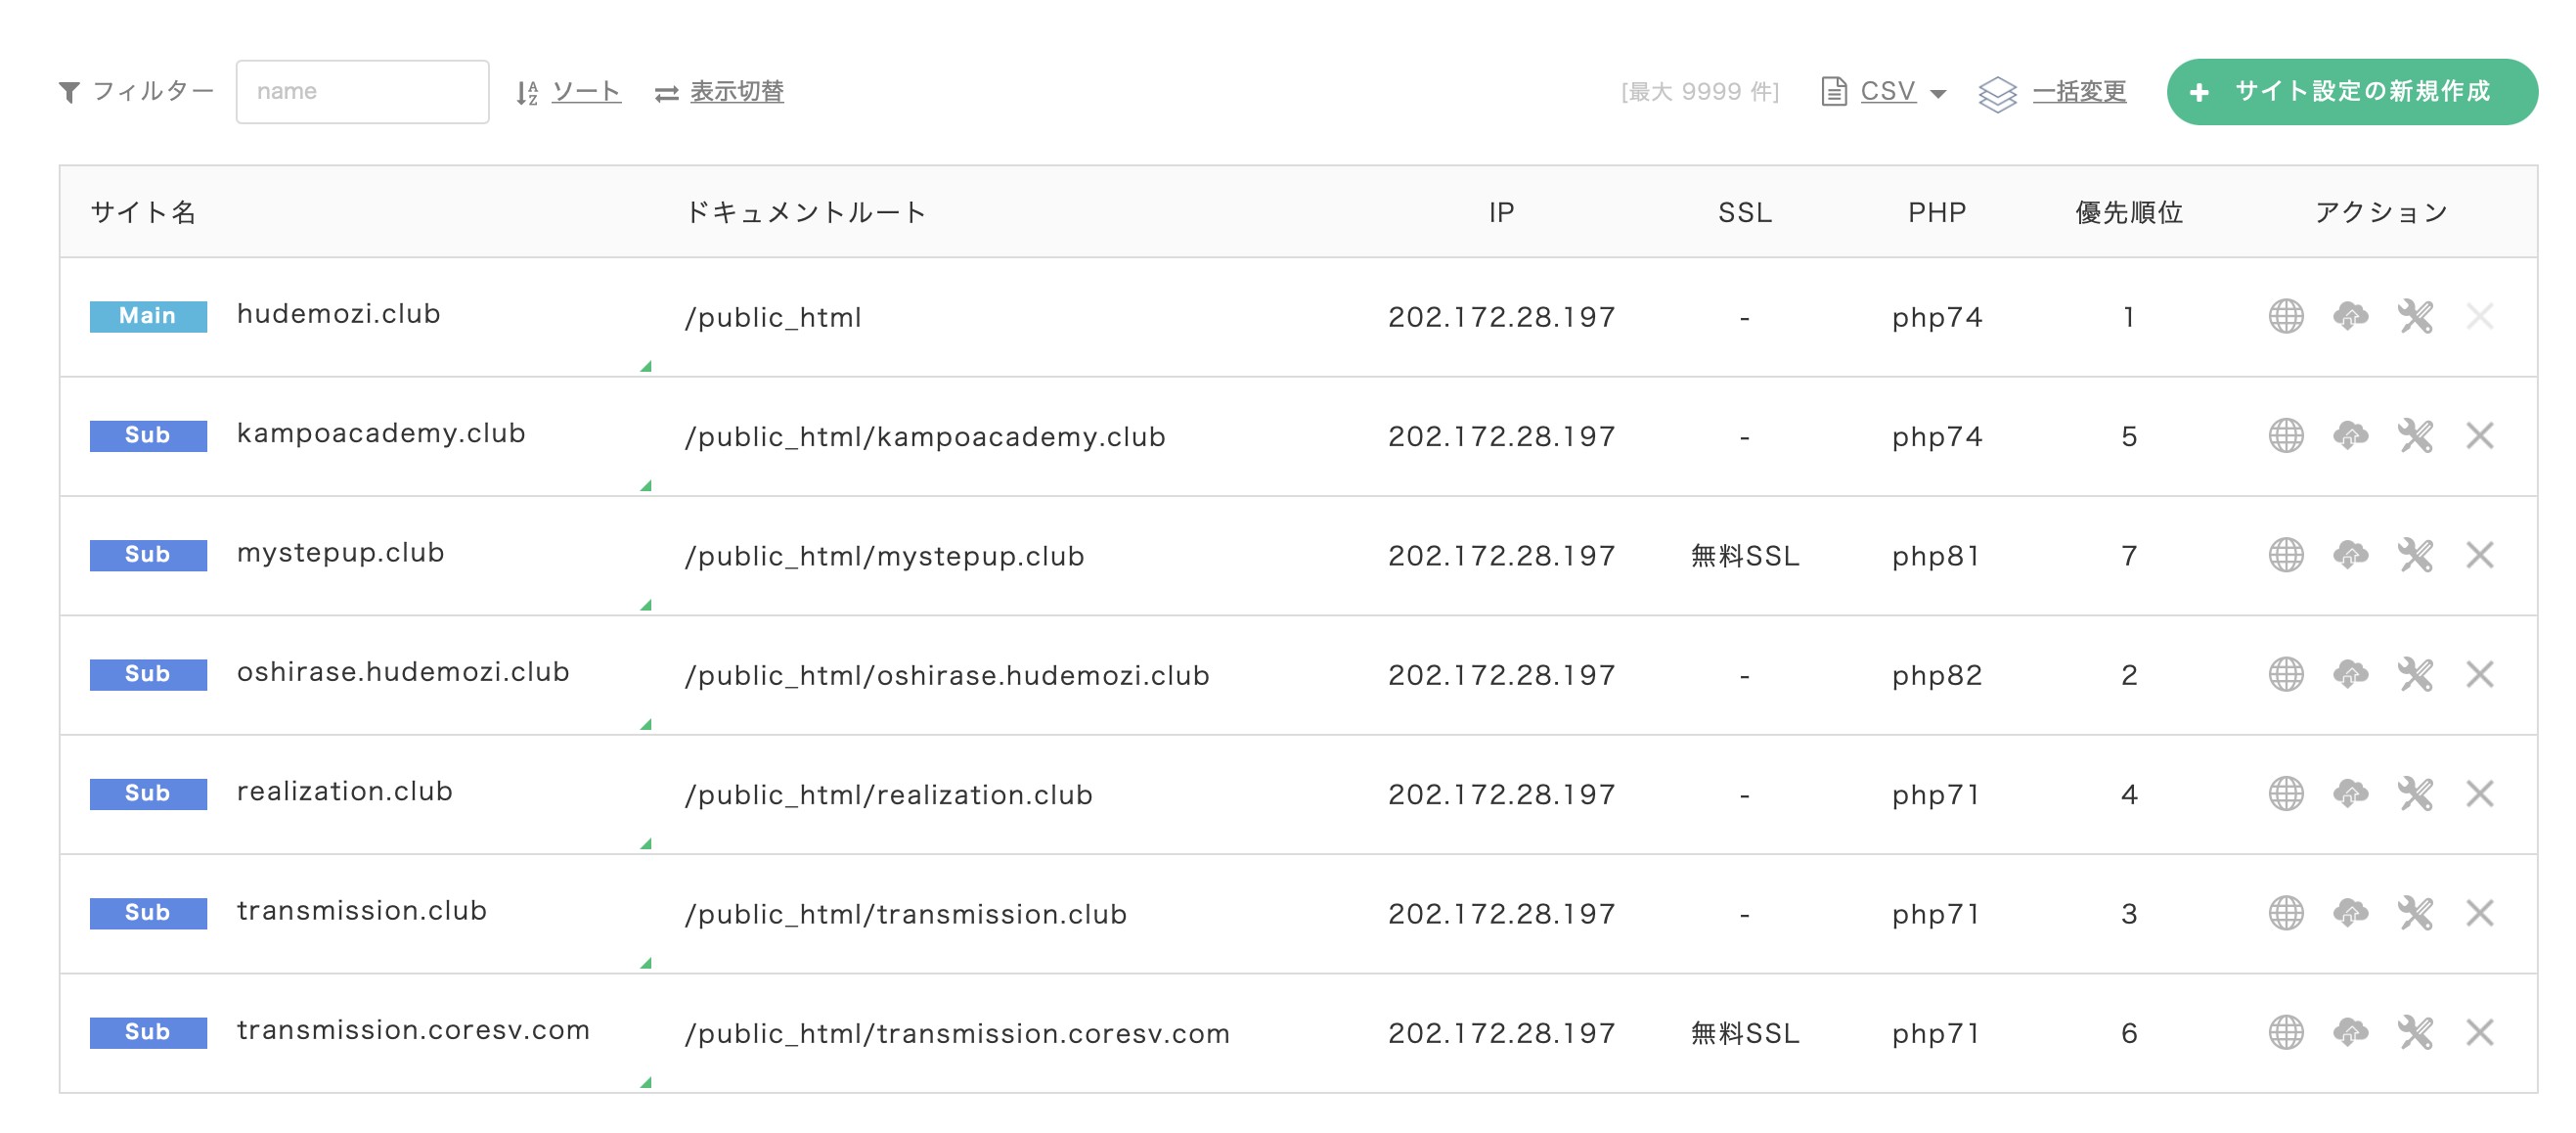Screen dimensions: 2576x1133
Task: Open globe icon for mystepup.club
Action: coord(2286,555)
